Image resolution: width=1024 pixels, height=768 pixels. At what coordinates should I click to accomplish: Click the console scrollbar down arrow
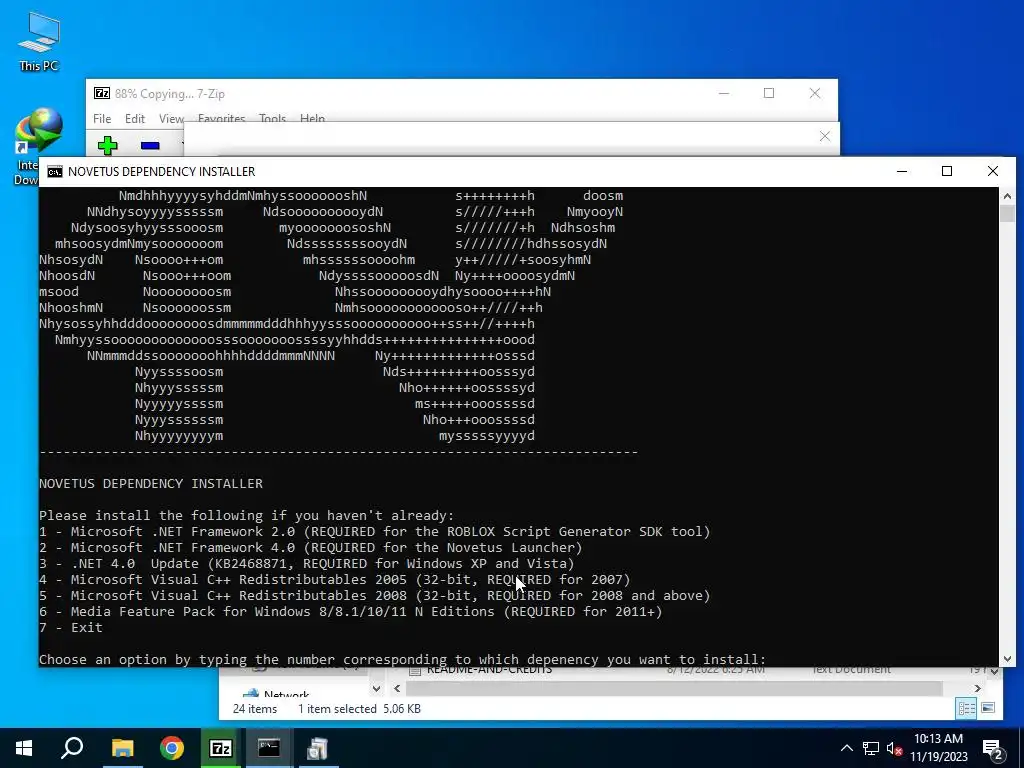[x=1006, y=659]
